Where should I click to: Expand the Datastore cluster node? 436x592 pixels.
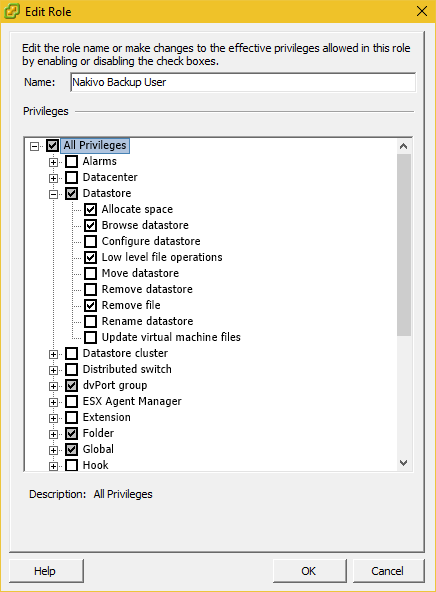coord(53,354)
